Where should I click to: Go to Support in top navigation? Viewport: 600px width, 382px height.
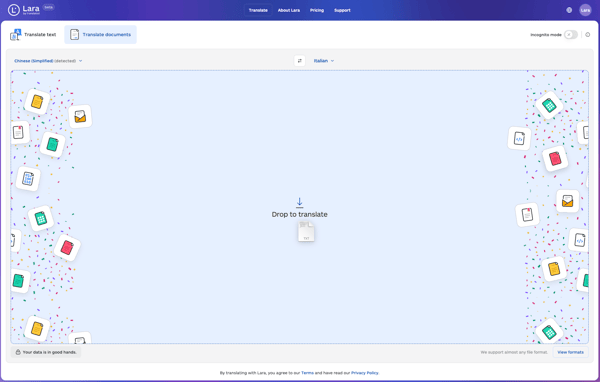(x=342, y=10)
